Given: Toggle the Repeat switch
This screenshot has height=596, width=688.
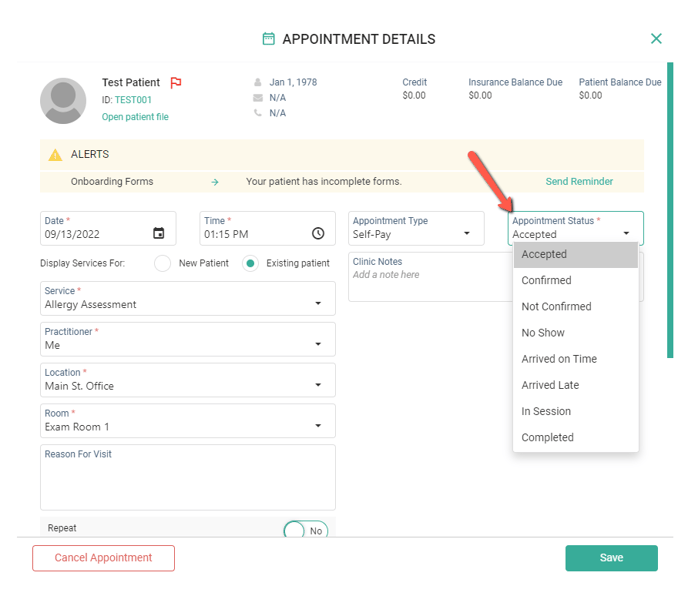Looking at the screenshot, I should coord(305,531).
